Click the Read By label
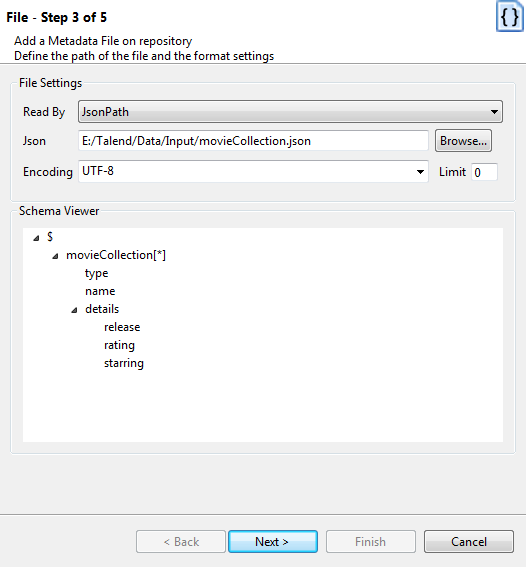The height and width of the screenshot is (567, 526). click(44, 112)
